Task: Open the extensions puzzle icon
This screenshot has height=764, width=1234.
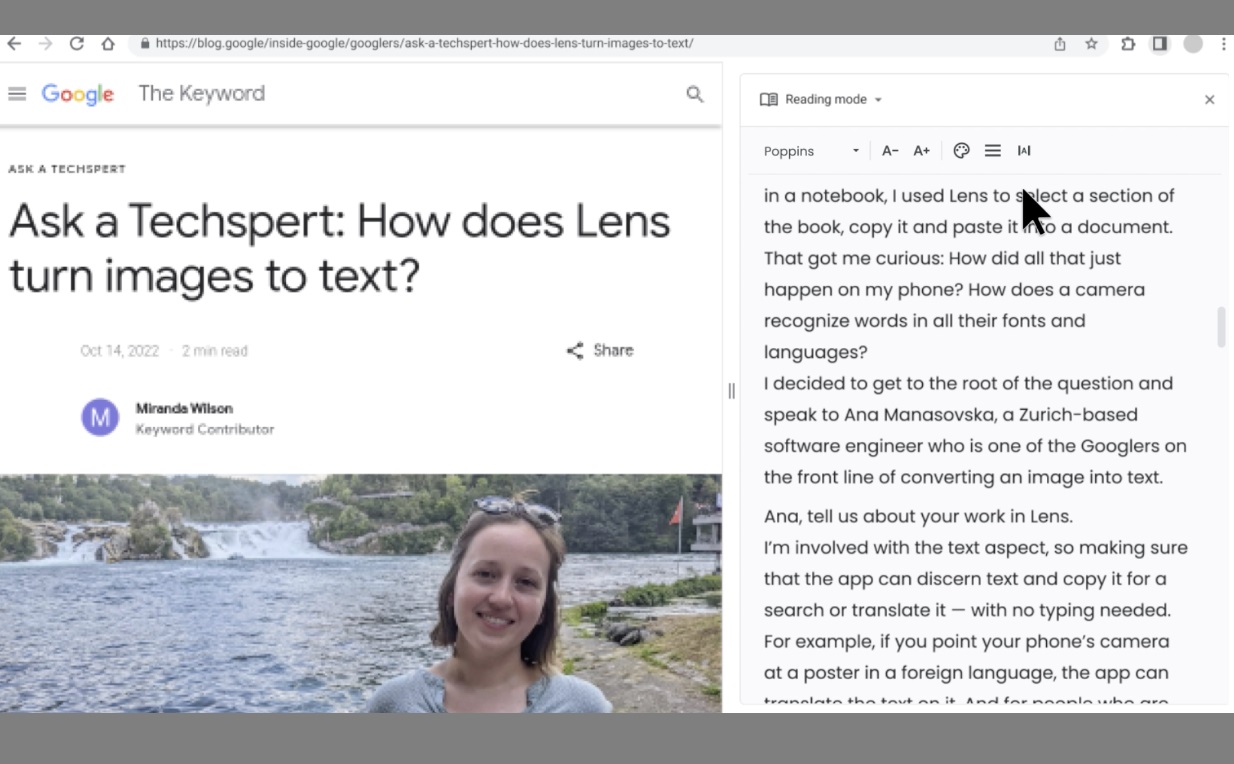Action: [x=1128, y=44]
